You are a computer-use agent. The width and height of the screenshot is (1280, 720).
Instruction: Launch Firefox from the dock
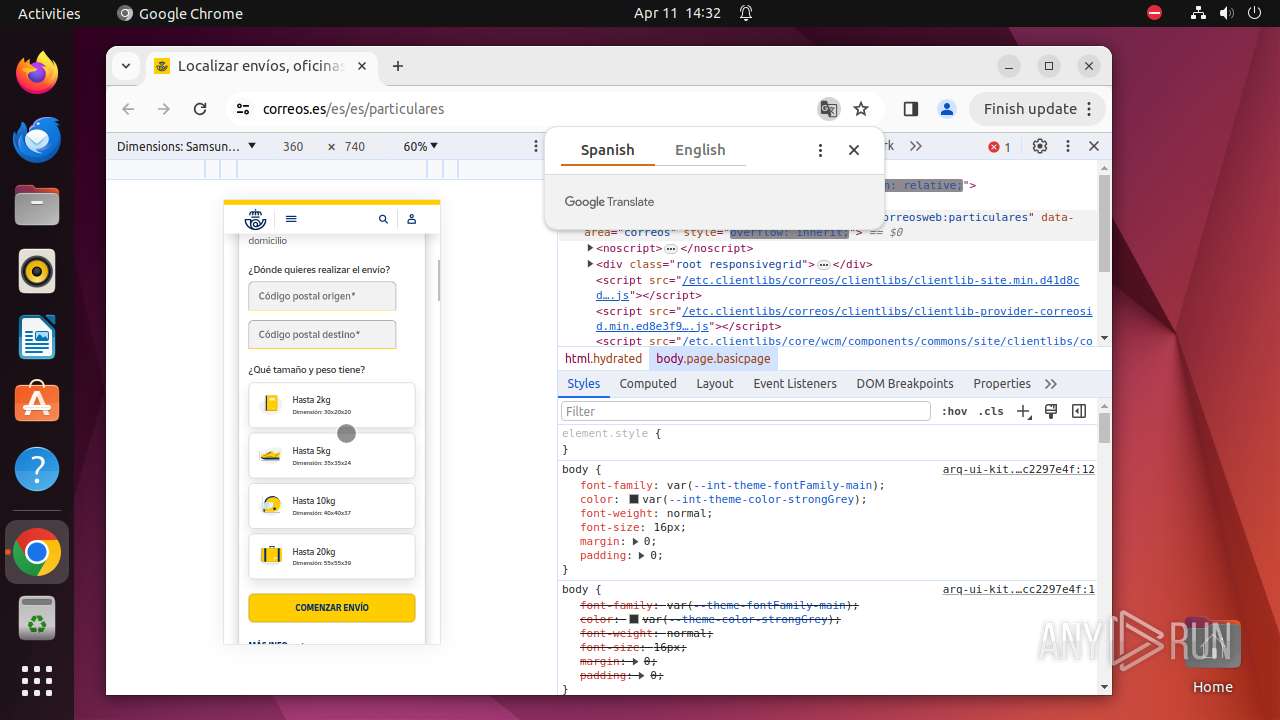tap(37, 73)
